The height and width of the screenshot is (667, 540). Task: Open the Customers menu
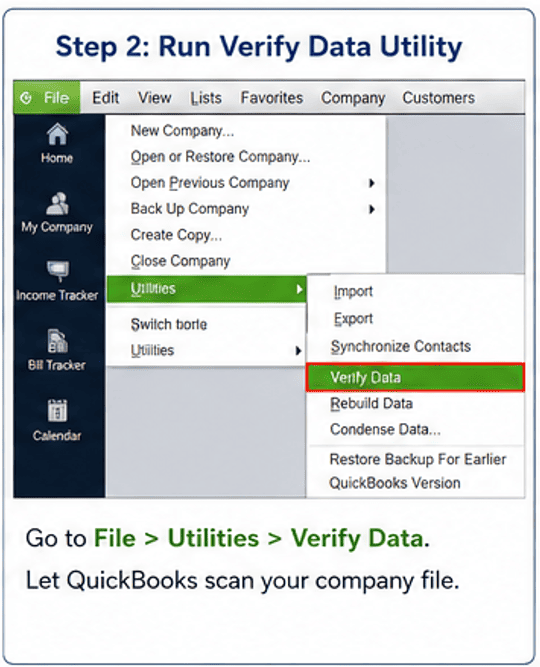(x=438, y=97)
